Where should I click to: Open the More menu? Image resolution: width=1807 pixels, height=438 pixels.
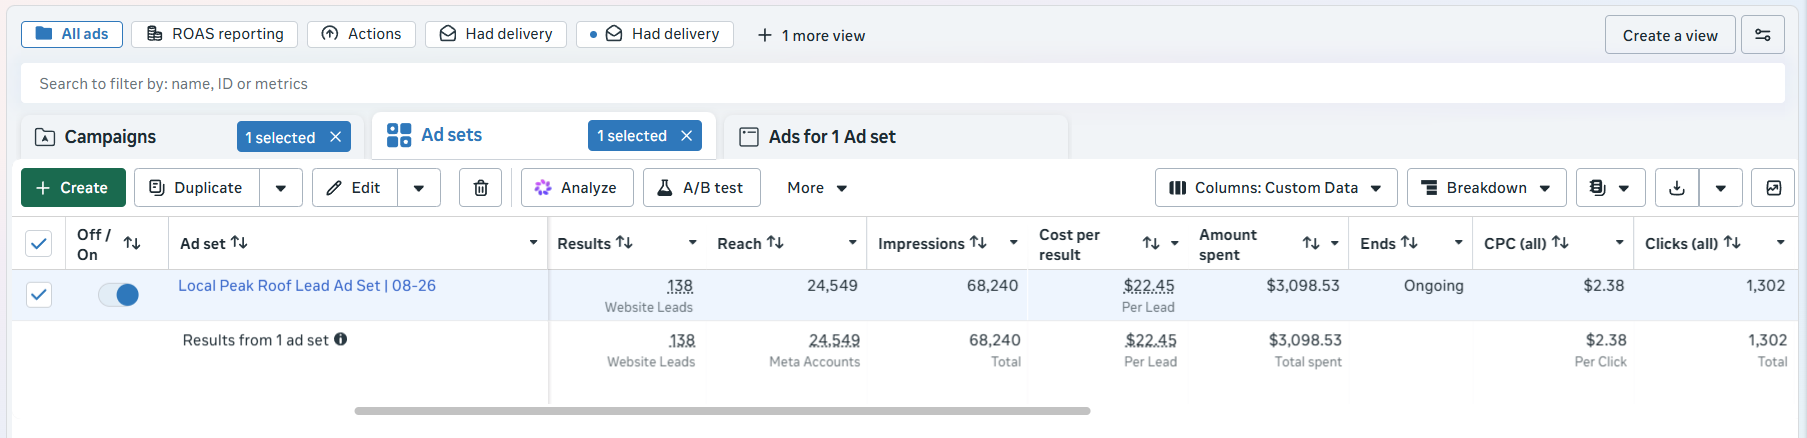[x=817, y=188]
